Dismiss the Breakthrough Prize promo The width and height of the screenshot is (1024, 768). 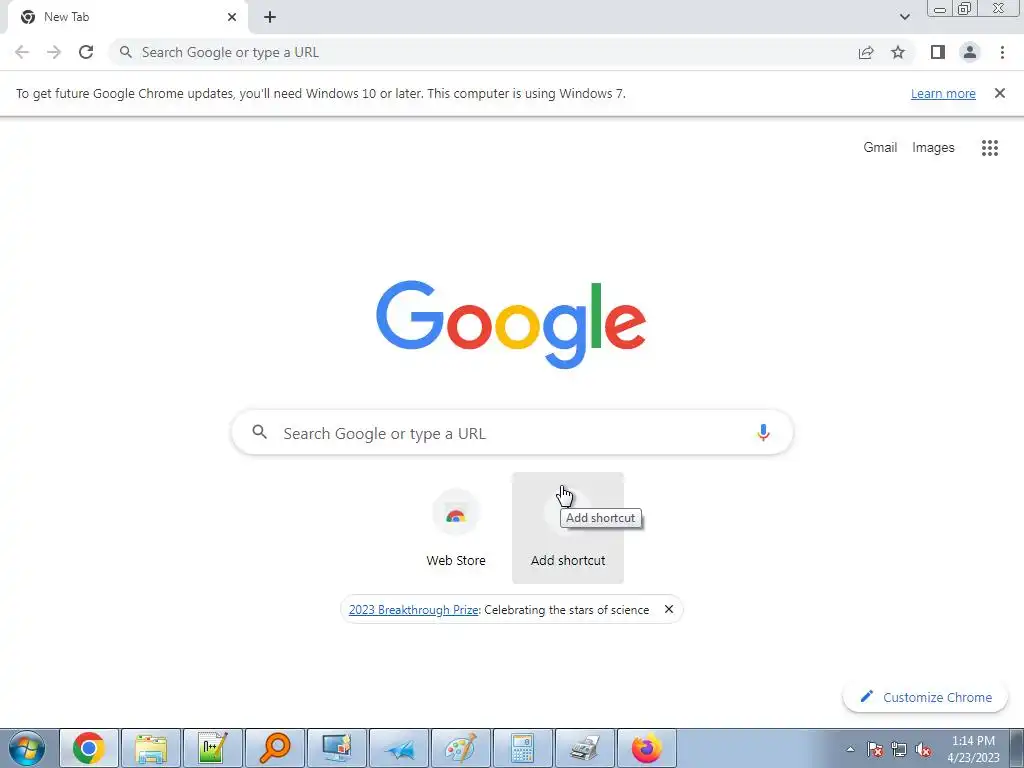669,609
